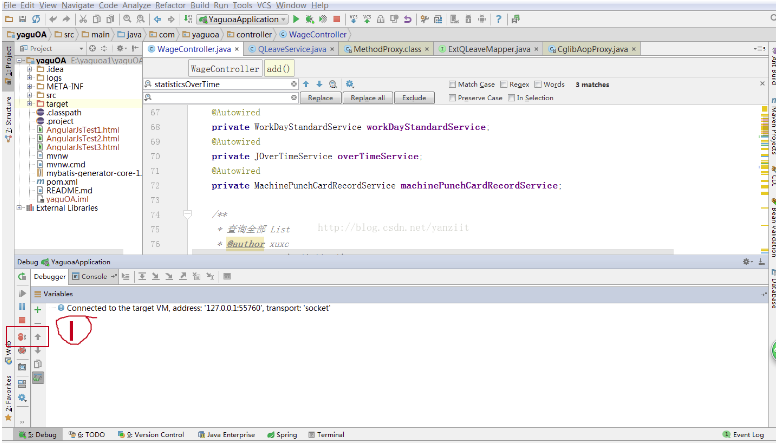Click the Step Out icon in debugger toolbar

coord(183,276)
